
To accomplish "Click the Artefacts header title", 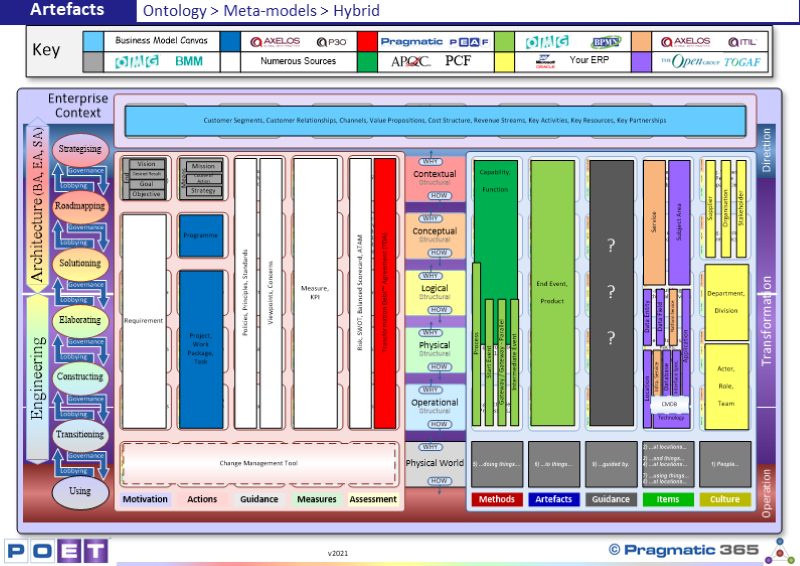I will [x=67, y=9].
